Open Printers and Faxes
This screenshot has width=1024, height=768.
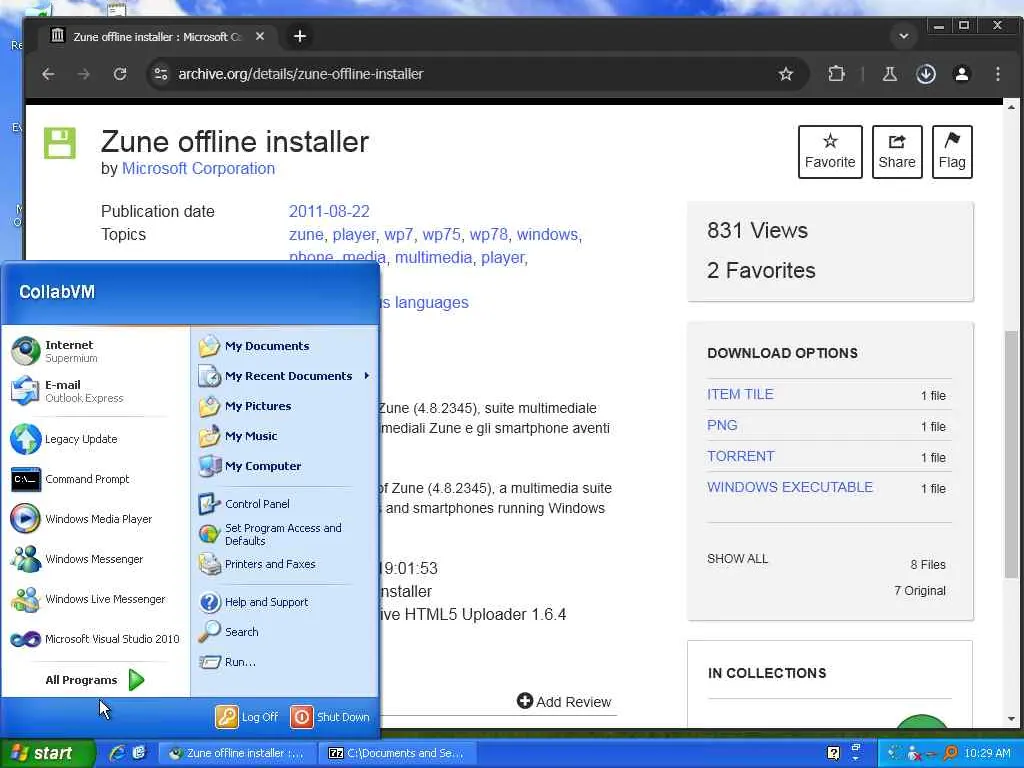click(285, 564)
